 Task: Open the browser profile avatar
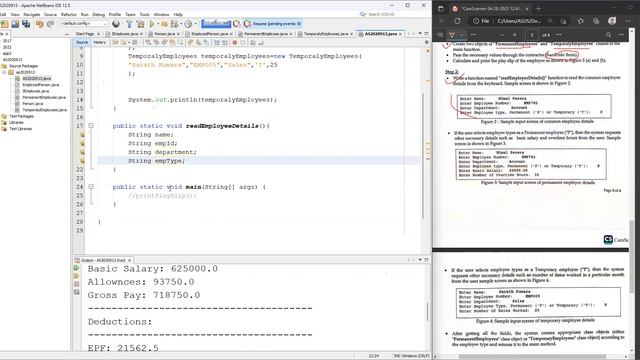[612, 21]
